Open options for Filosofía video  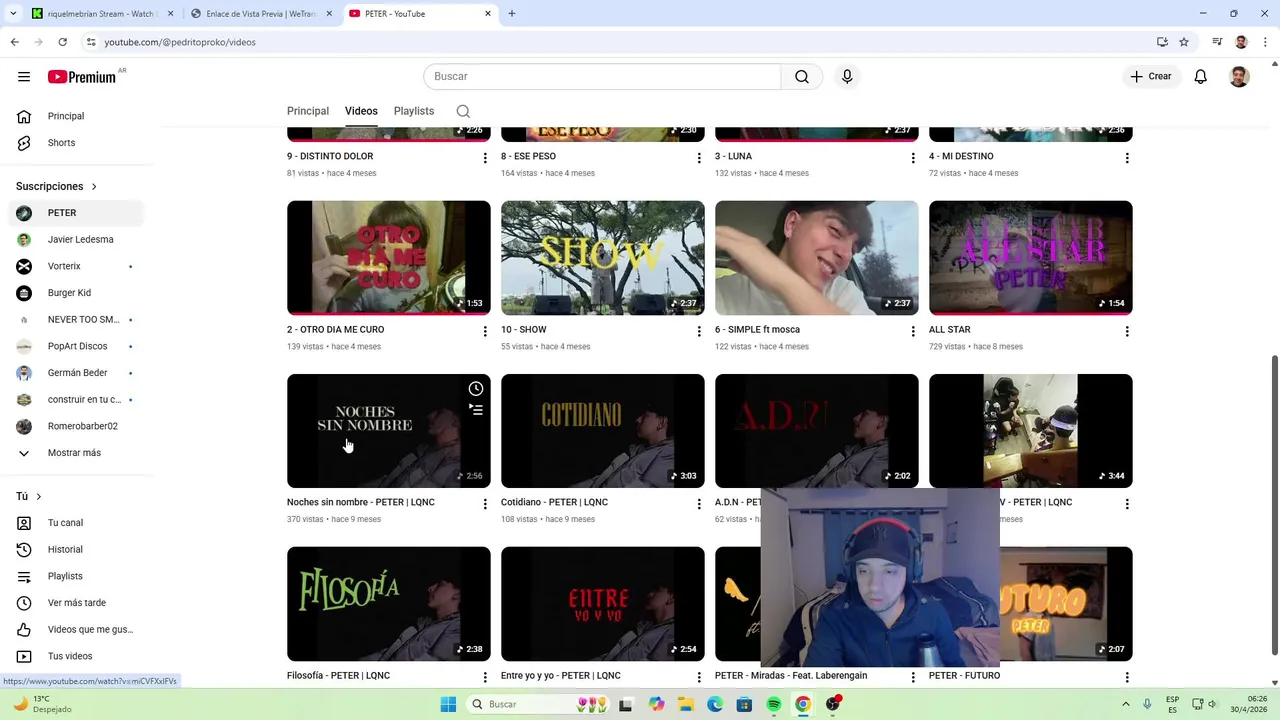point(485,677)
